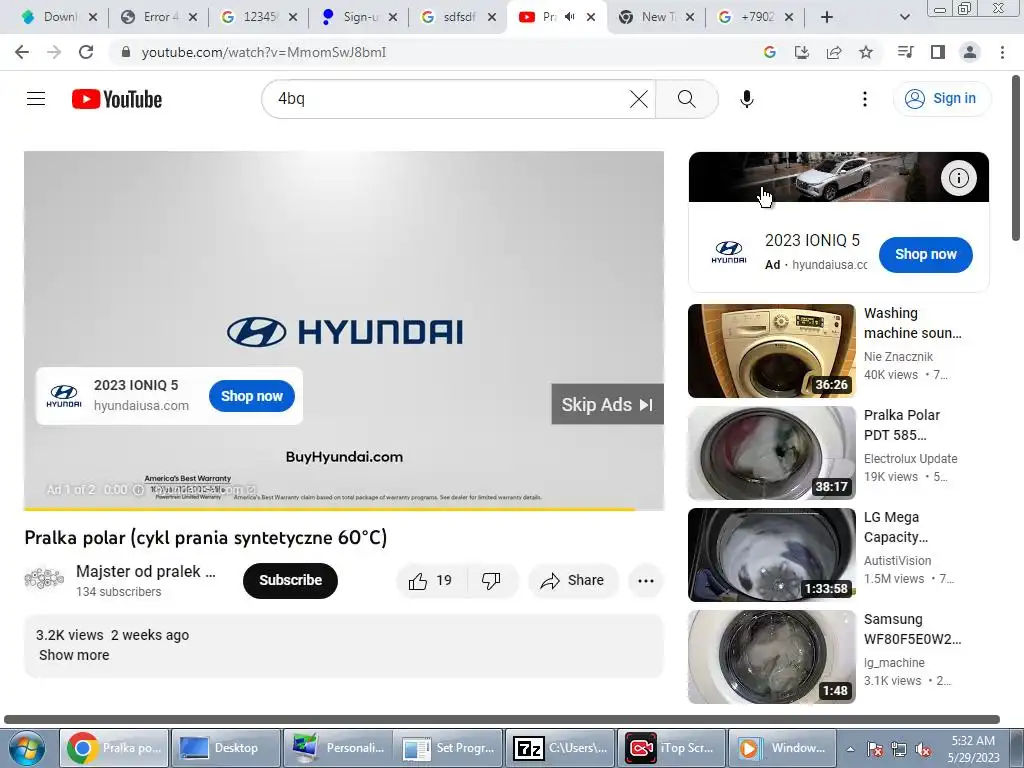Open the 7-Zip C:\Users taskbar item
This screenshot has height=768, width=1024.
(x=560, y=748)
